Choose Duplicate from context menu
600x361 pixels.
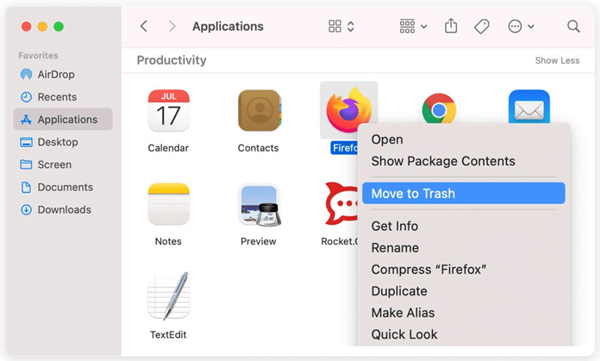(x=463, y=291)
